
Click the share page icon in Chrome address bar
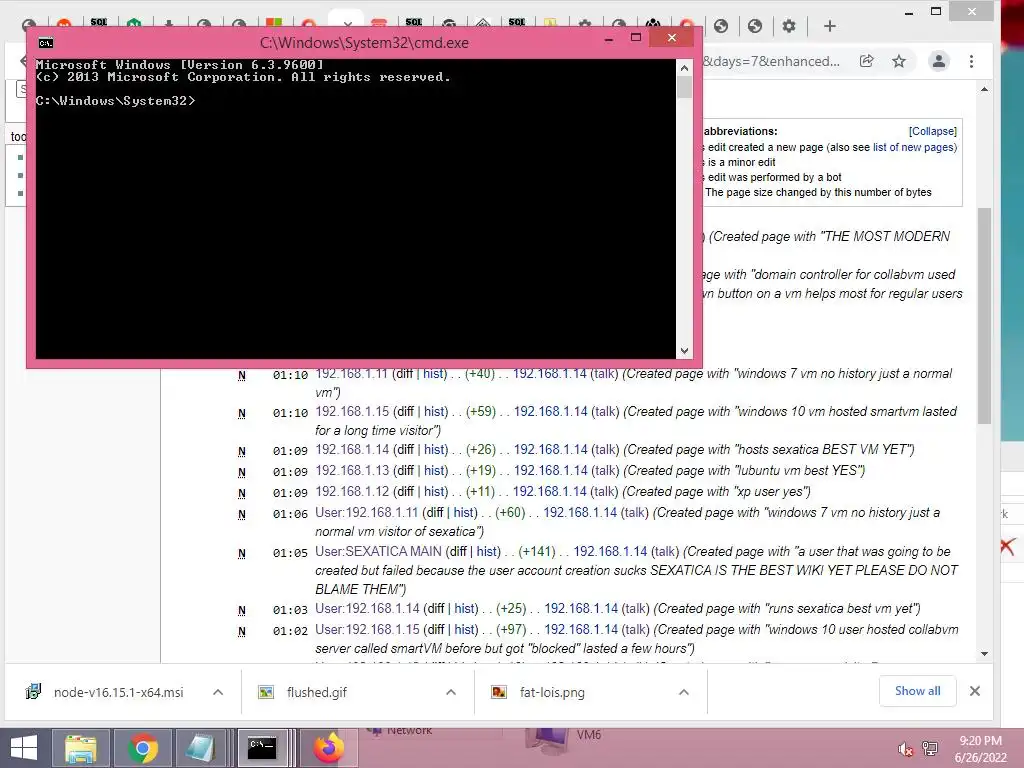[867, 61]
